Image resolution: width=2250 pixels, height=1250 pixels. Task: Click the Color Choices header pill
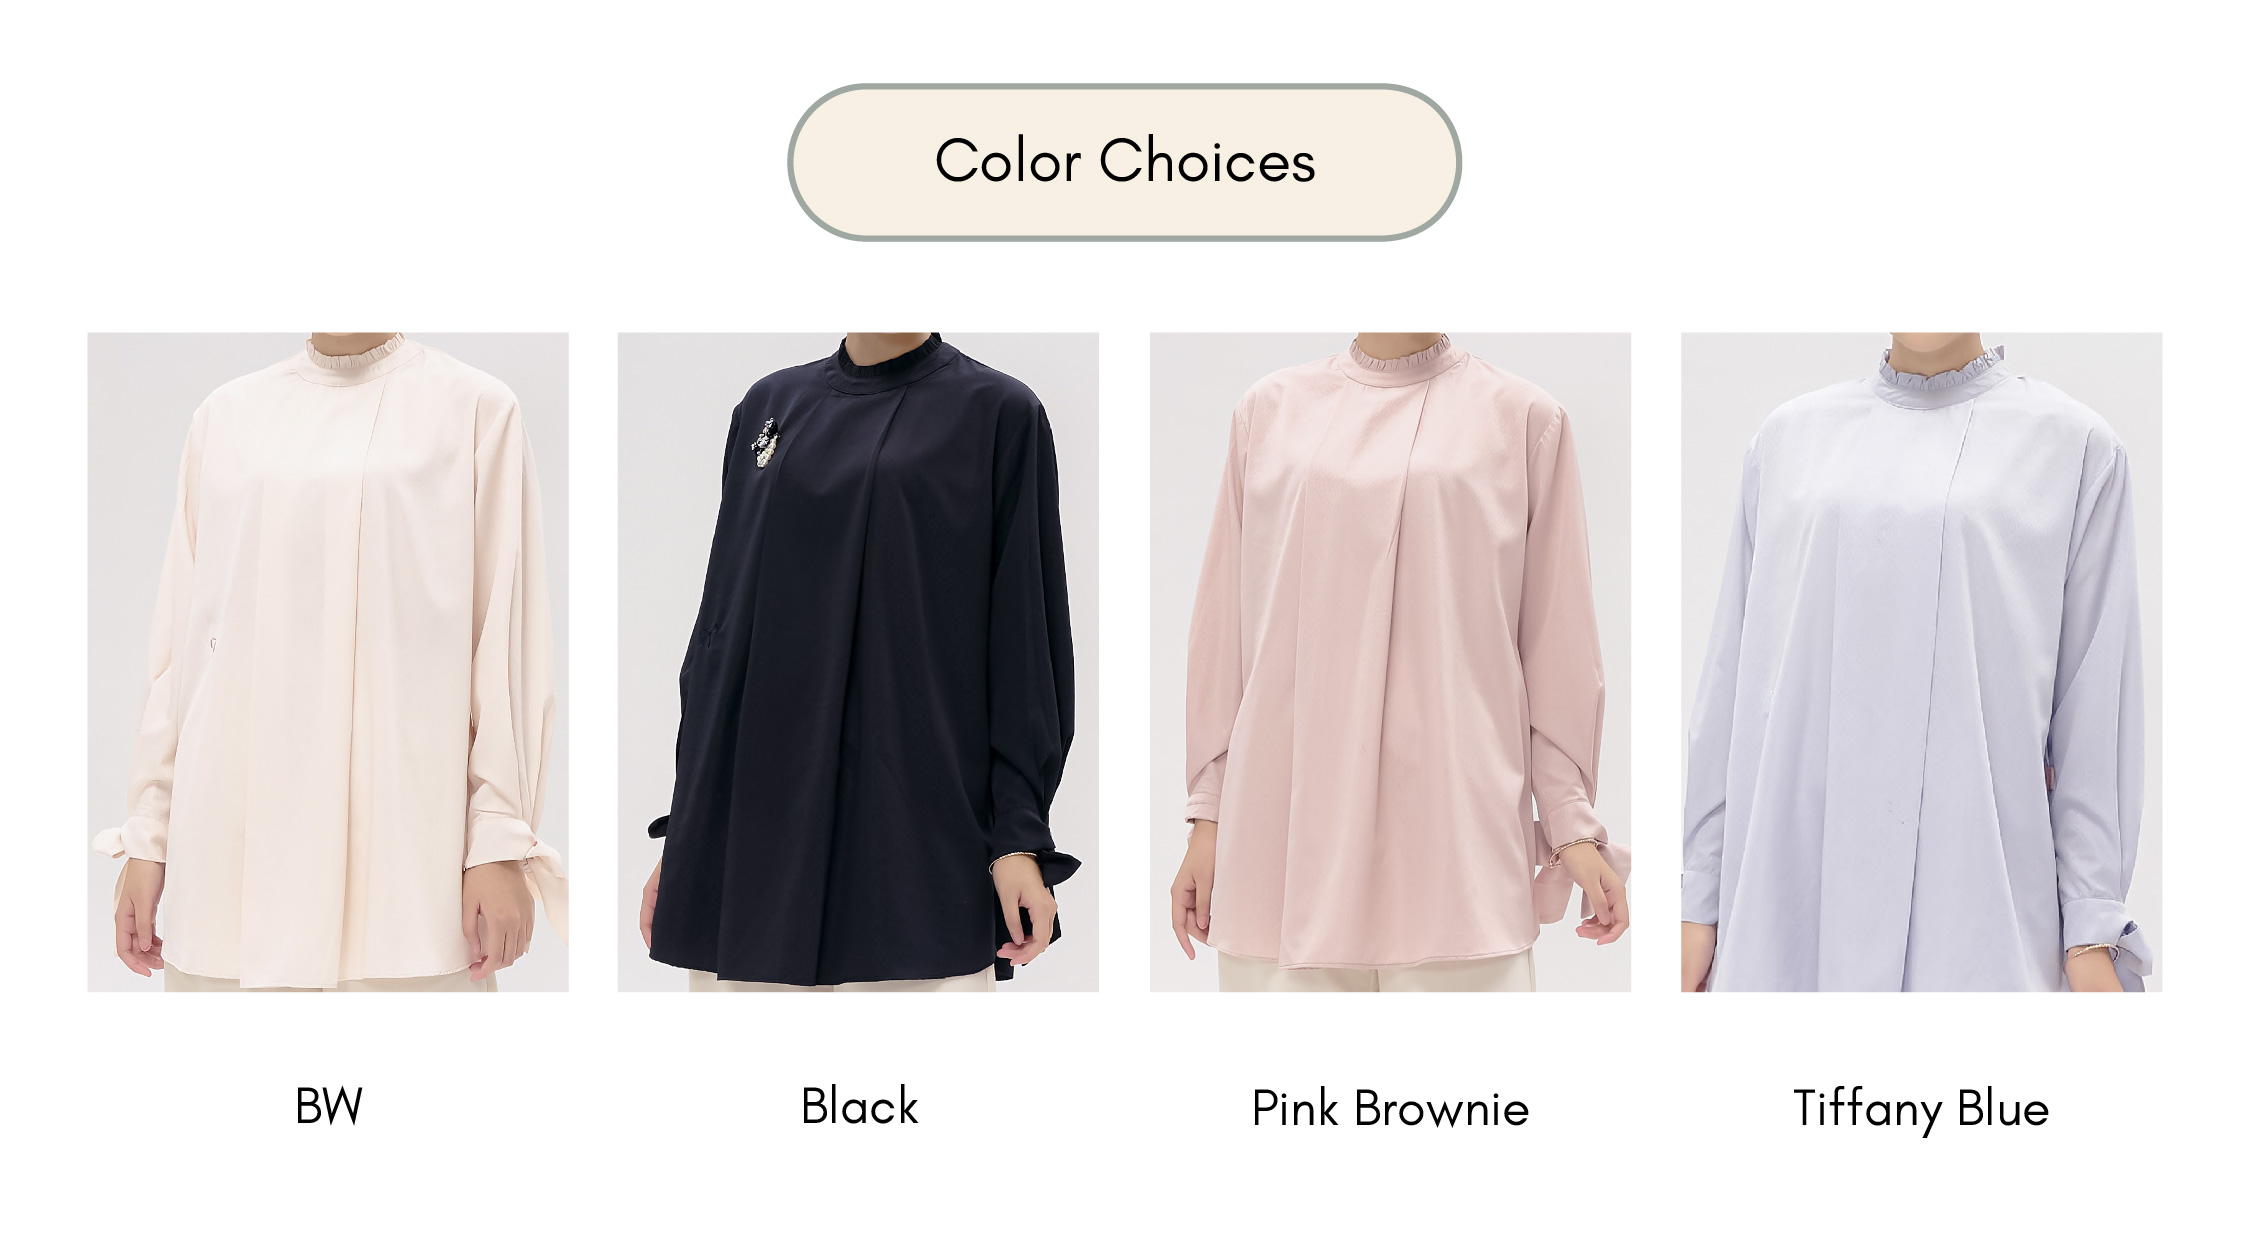click(1124, 162)
